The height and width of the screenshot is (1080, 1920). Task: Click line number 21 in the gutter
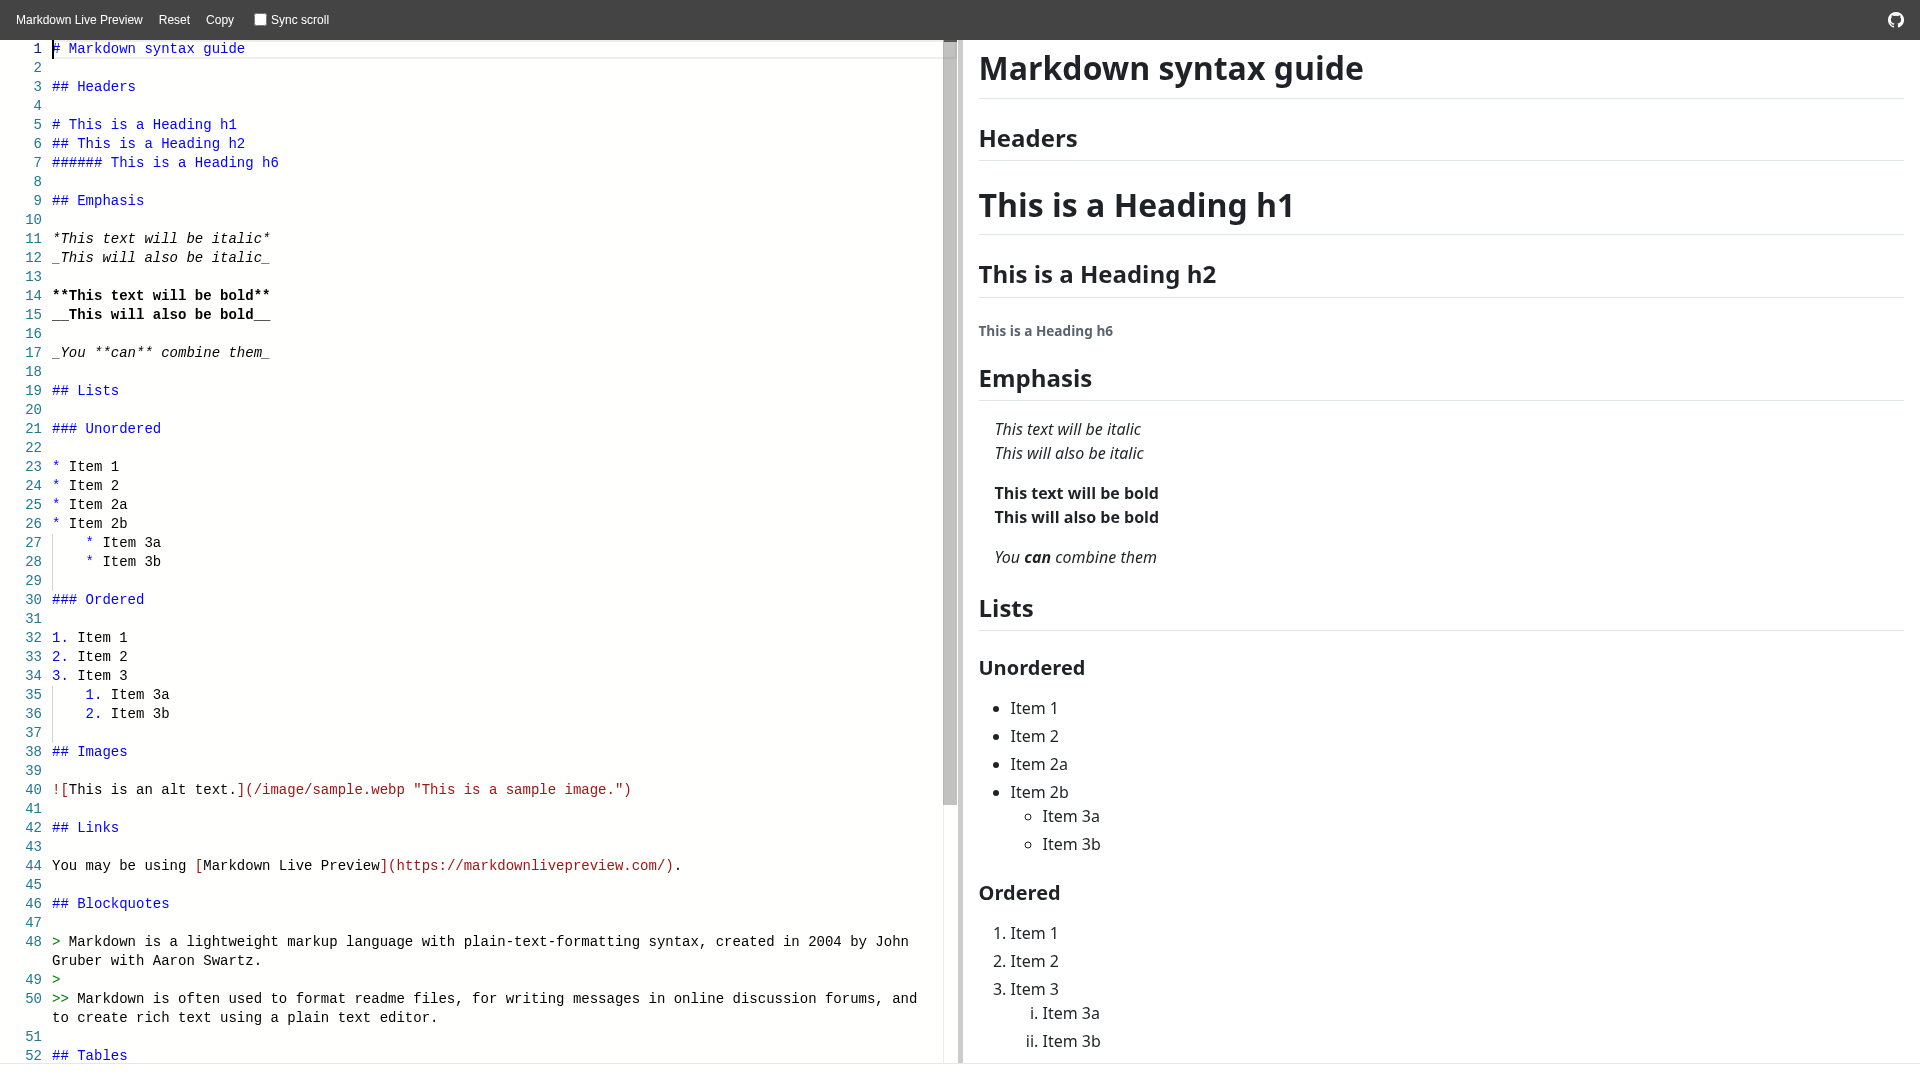[33, 428]
